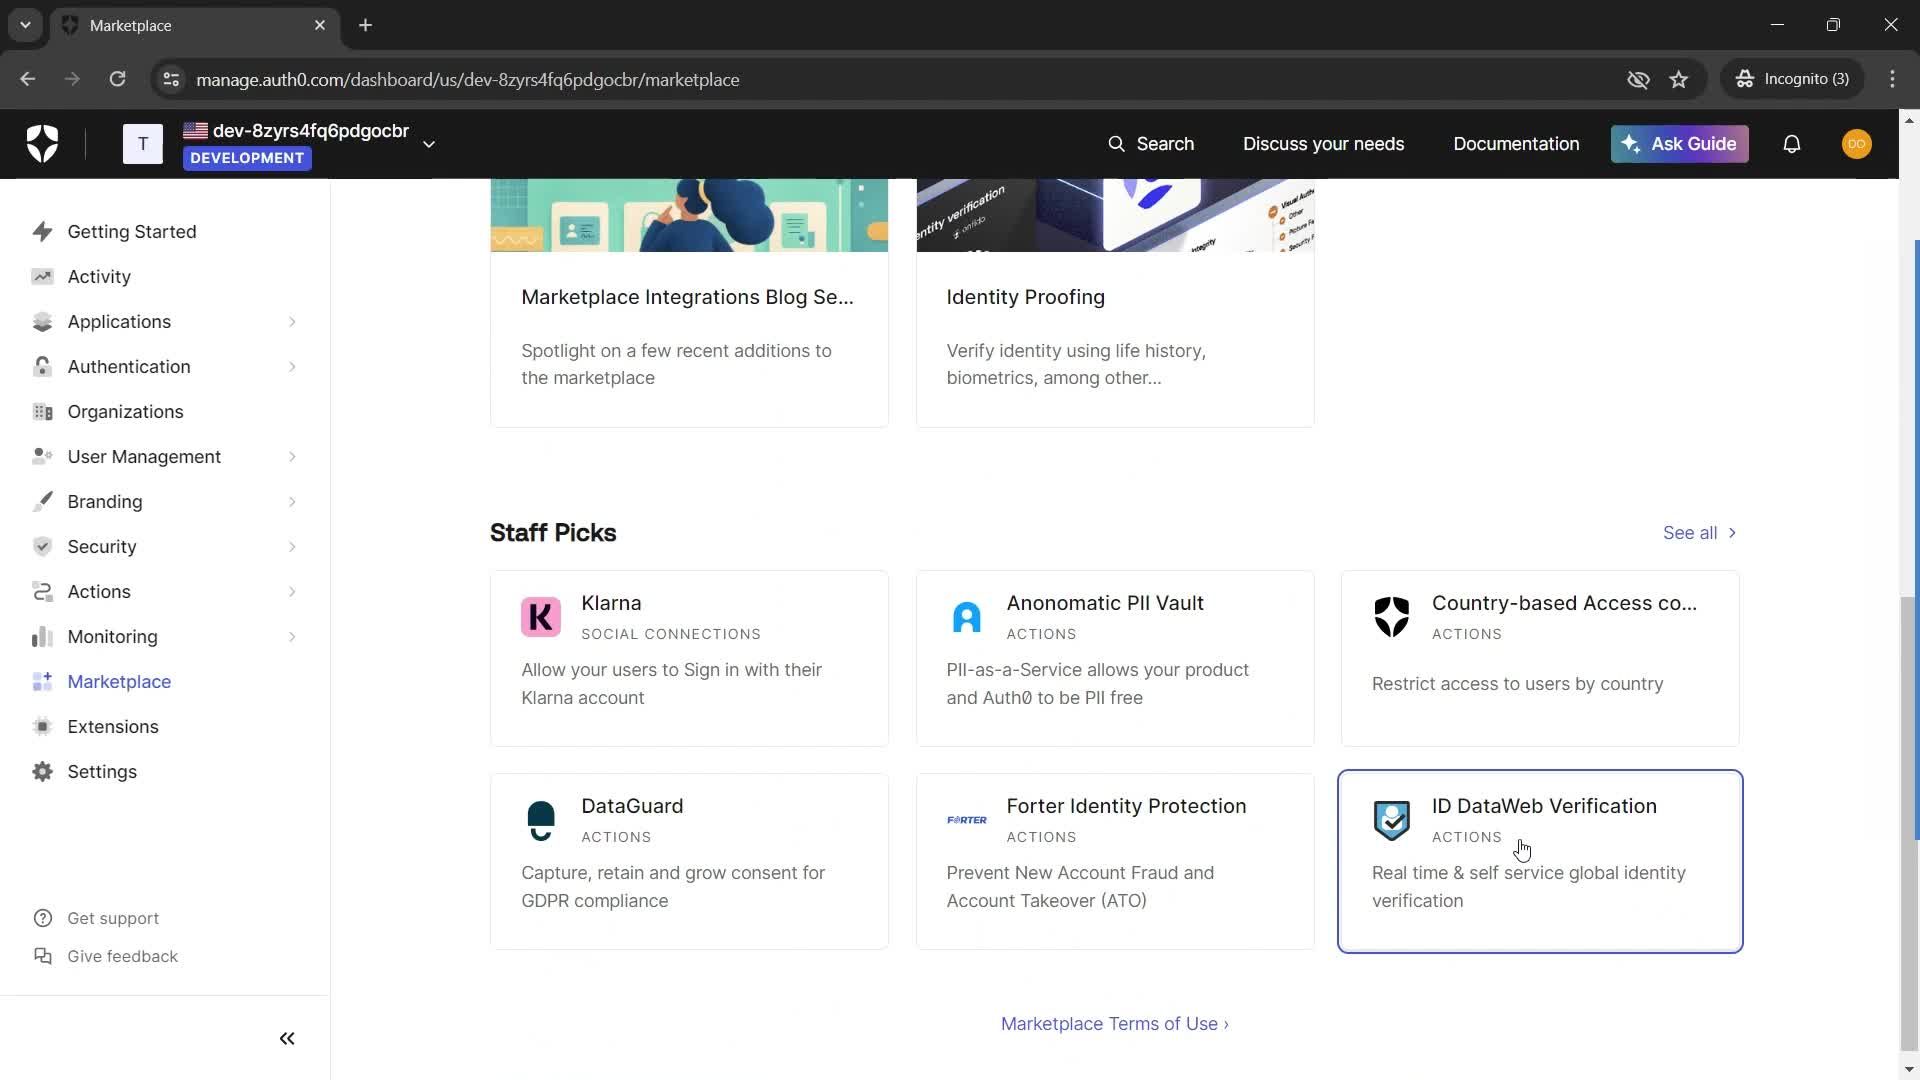Open Marketplace Integrations Blog Series card

tap(689, 303)
